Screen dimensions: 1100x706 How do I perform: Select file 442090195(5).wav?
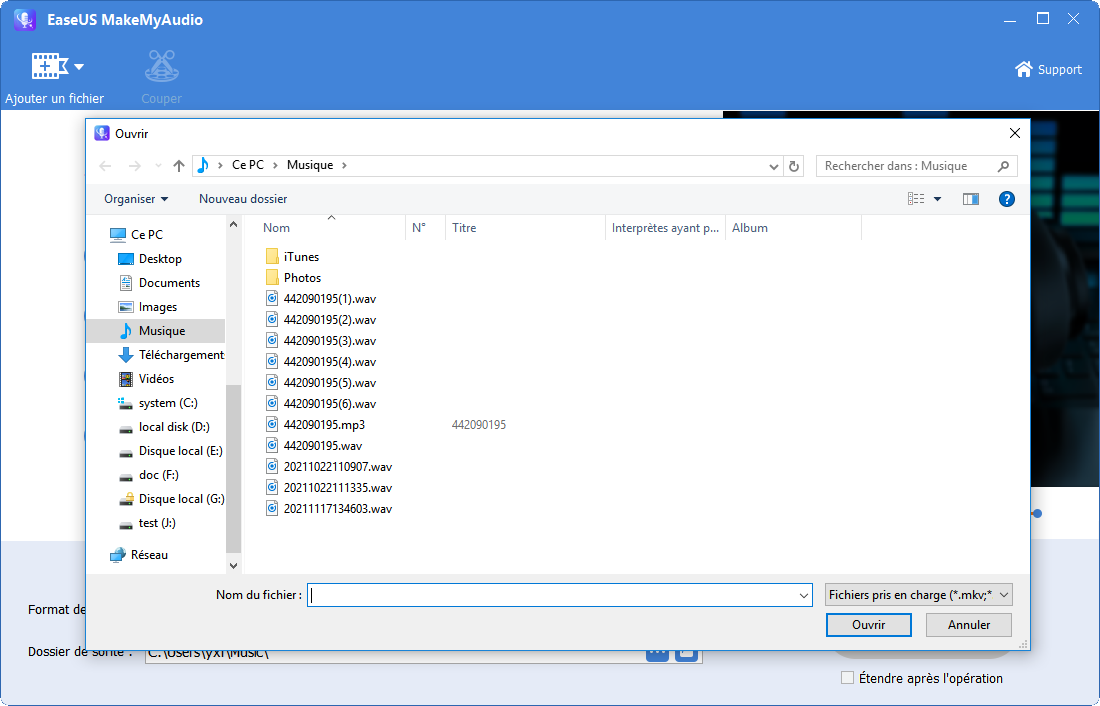pos(321,383)
